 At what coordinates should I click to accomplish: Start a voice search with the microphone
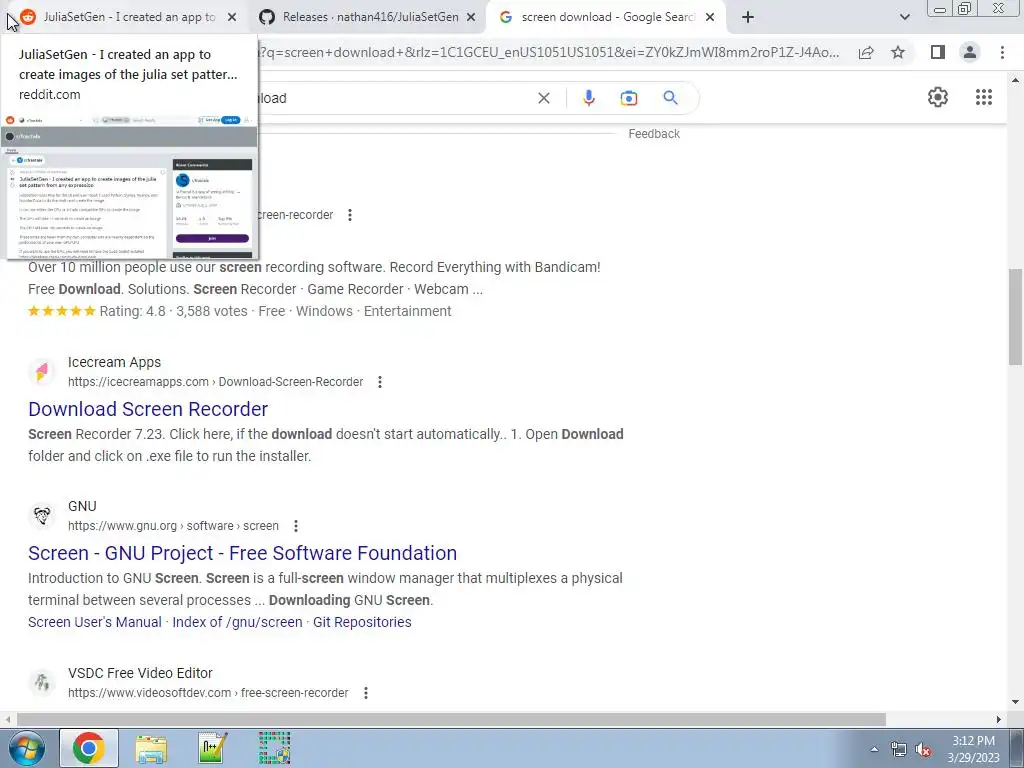588,98
